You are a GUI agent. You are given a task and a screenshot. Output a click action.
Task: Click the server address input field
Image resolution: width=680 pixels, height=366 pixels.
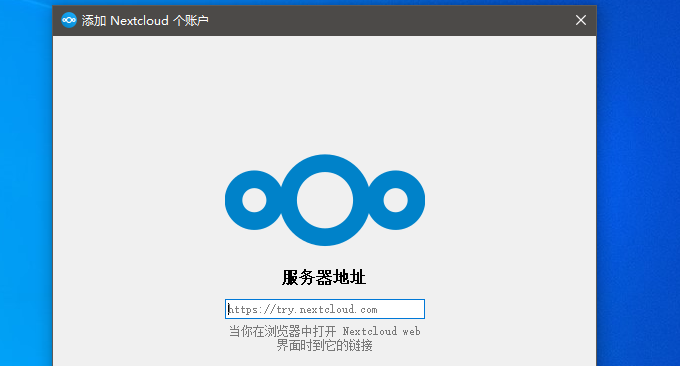(324, 309)
